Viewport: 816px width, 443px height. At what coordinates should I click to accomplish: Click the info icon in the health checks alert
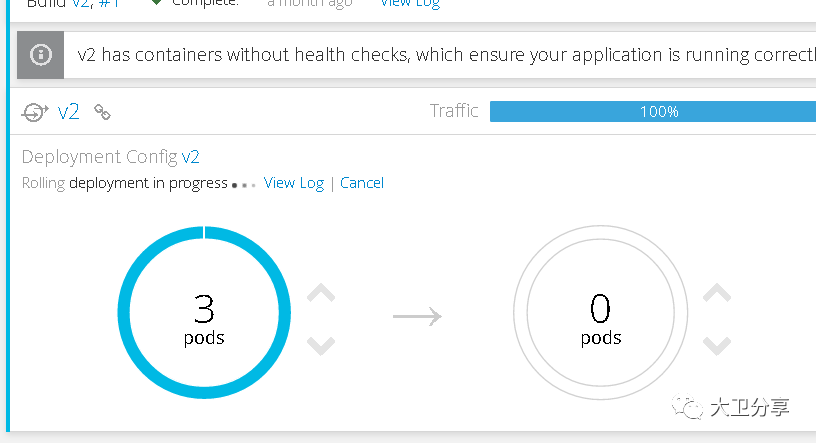coord(41,55)
